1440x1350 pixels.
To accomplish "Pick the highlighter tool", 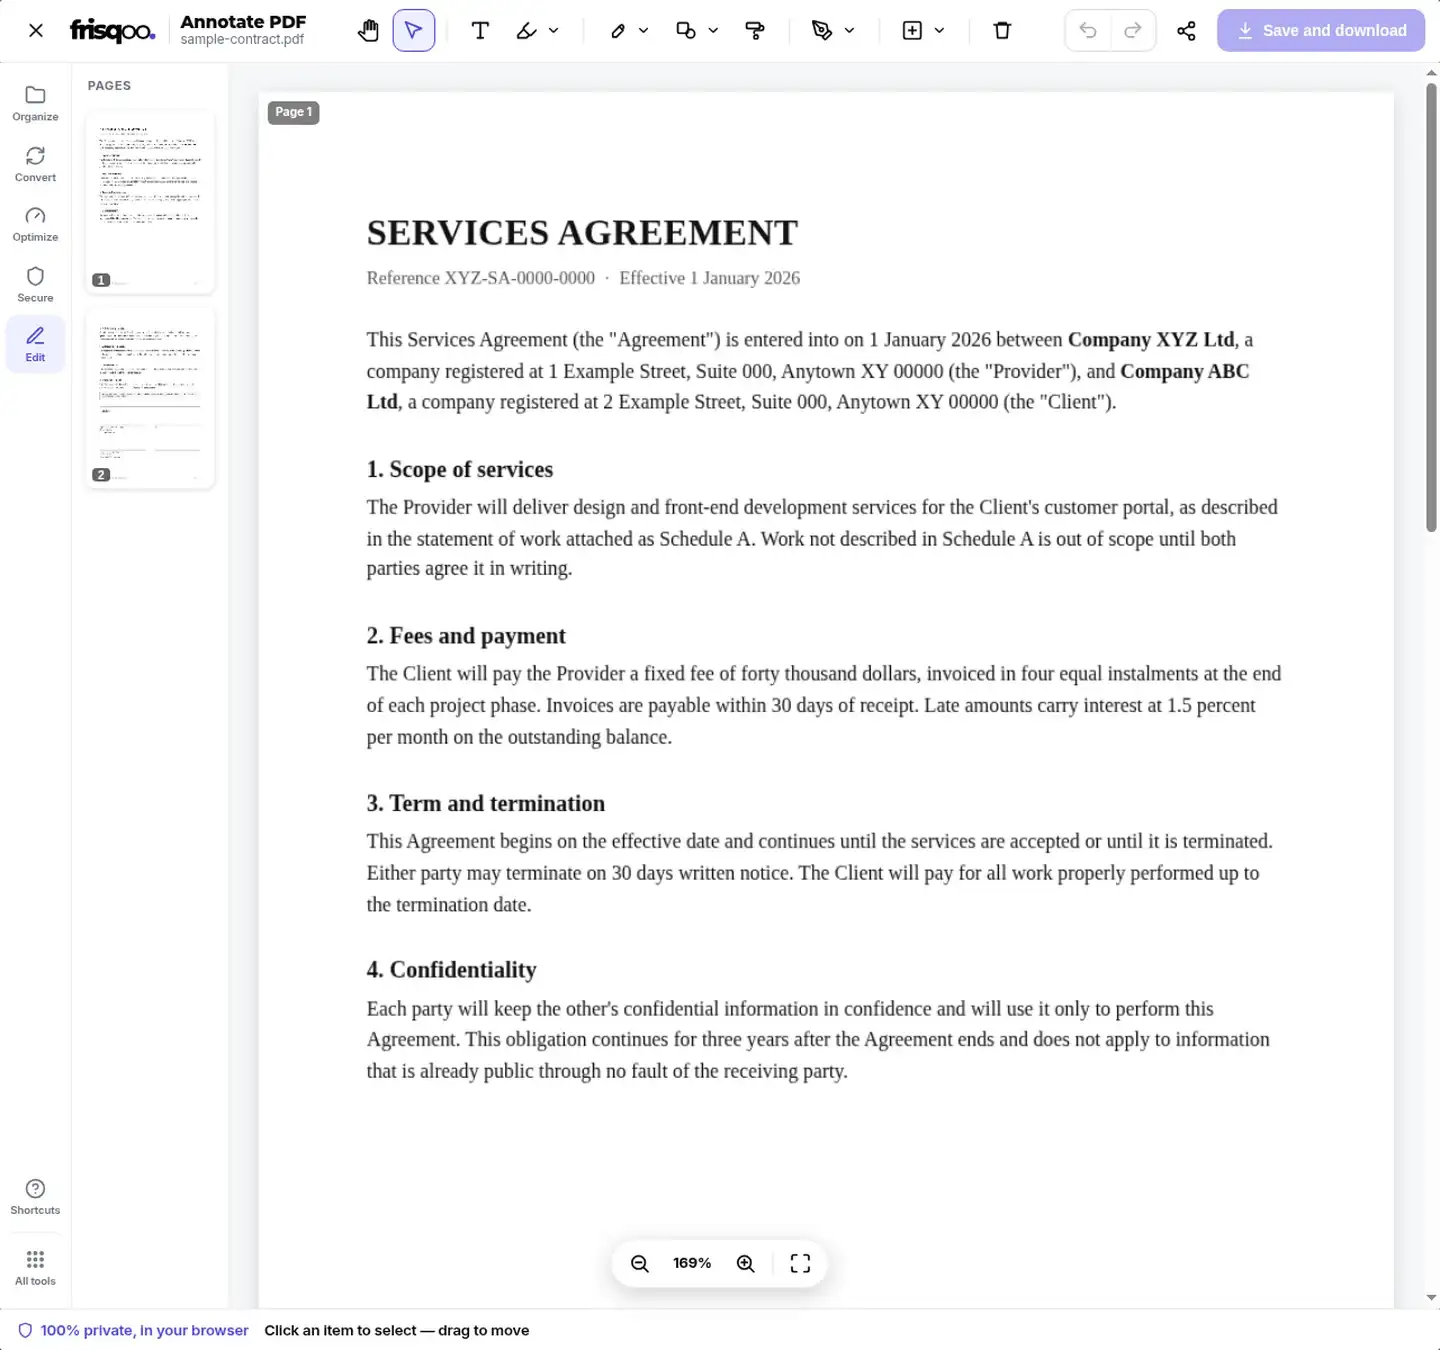I will (526, 31).
